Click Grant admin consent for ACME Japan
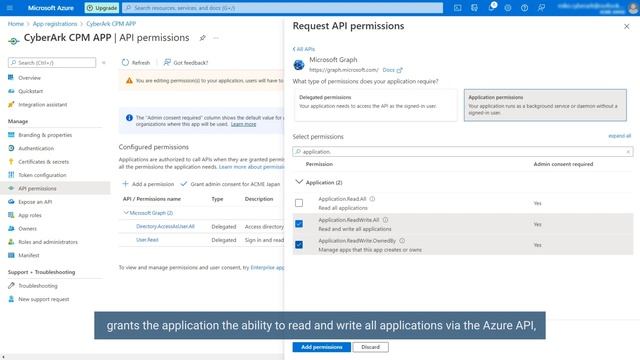 click(231, 184)
